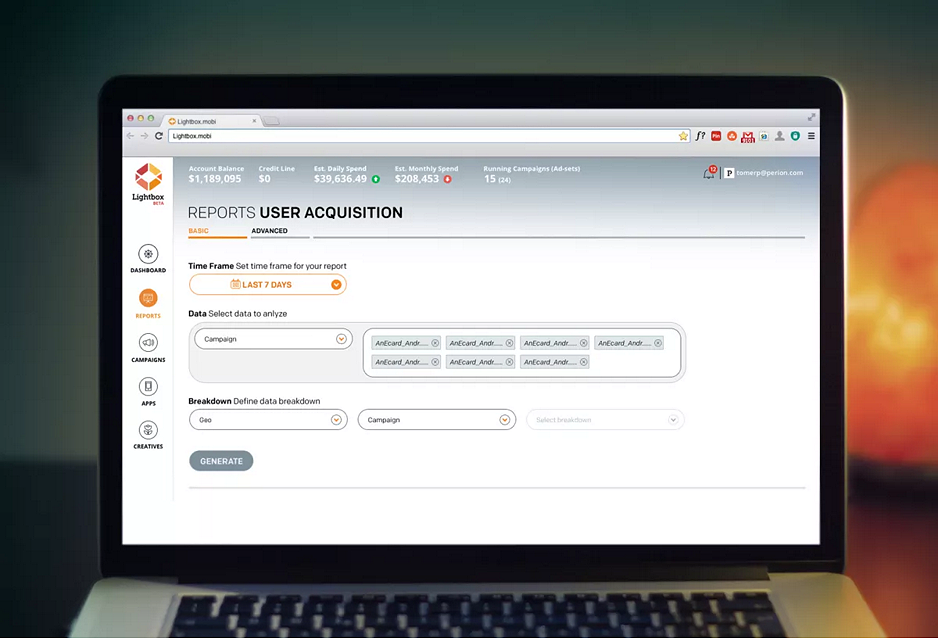This screenshot has width=938, height=640.
Task: Open a new browser tab
Action: pyautogui.click(x=272, y=121)
